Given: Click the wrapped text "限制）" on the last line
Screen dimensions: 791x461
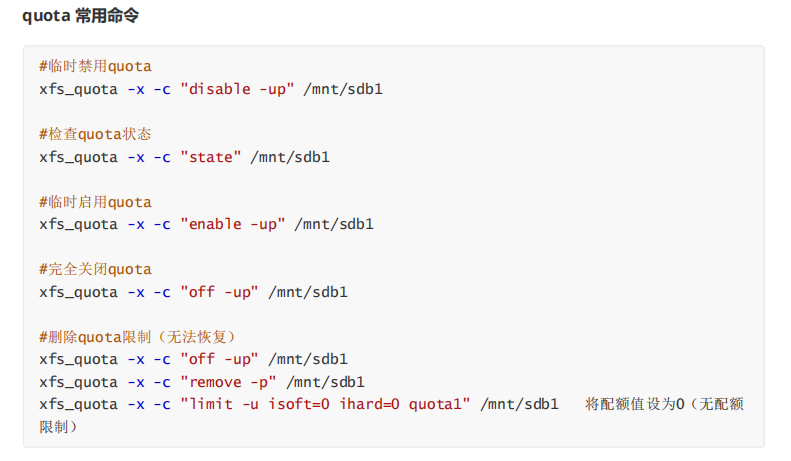Looking at the screenshot, I should 59,427.
